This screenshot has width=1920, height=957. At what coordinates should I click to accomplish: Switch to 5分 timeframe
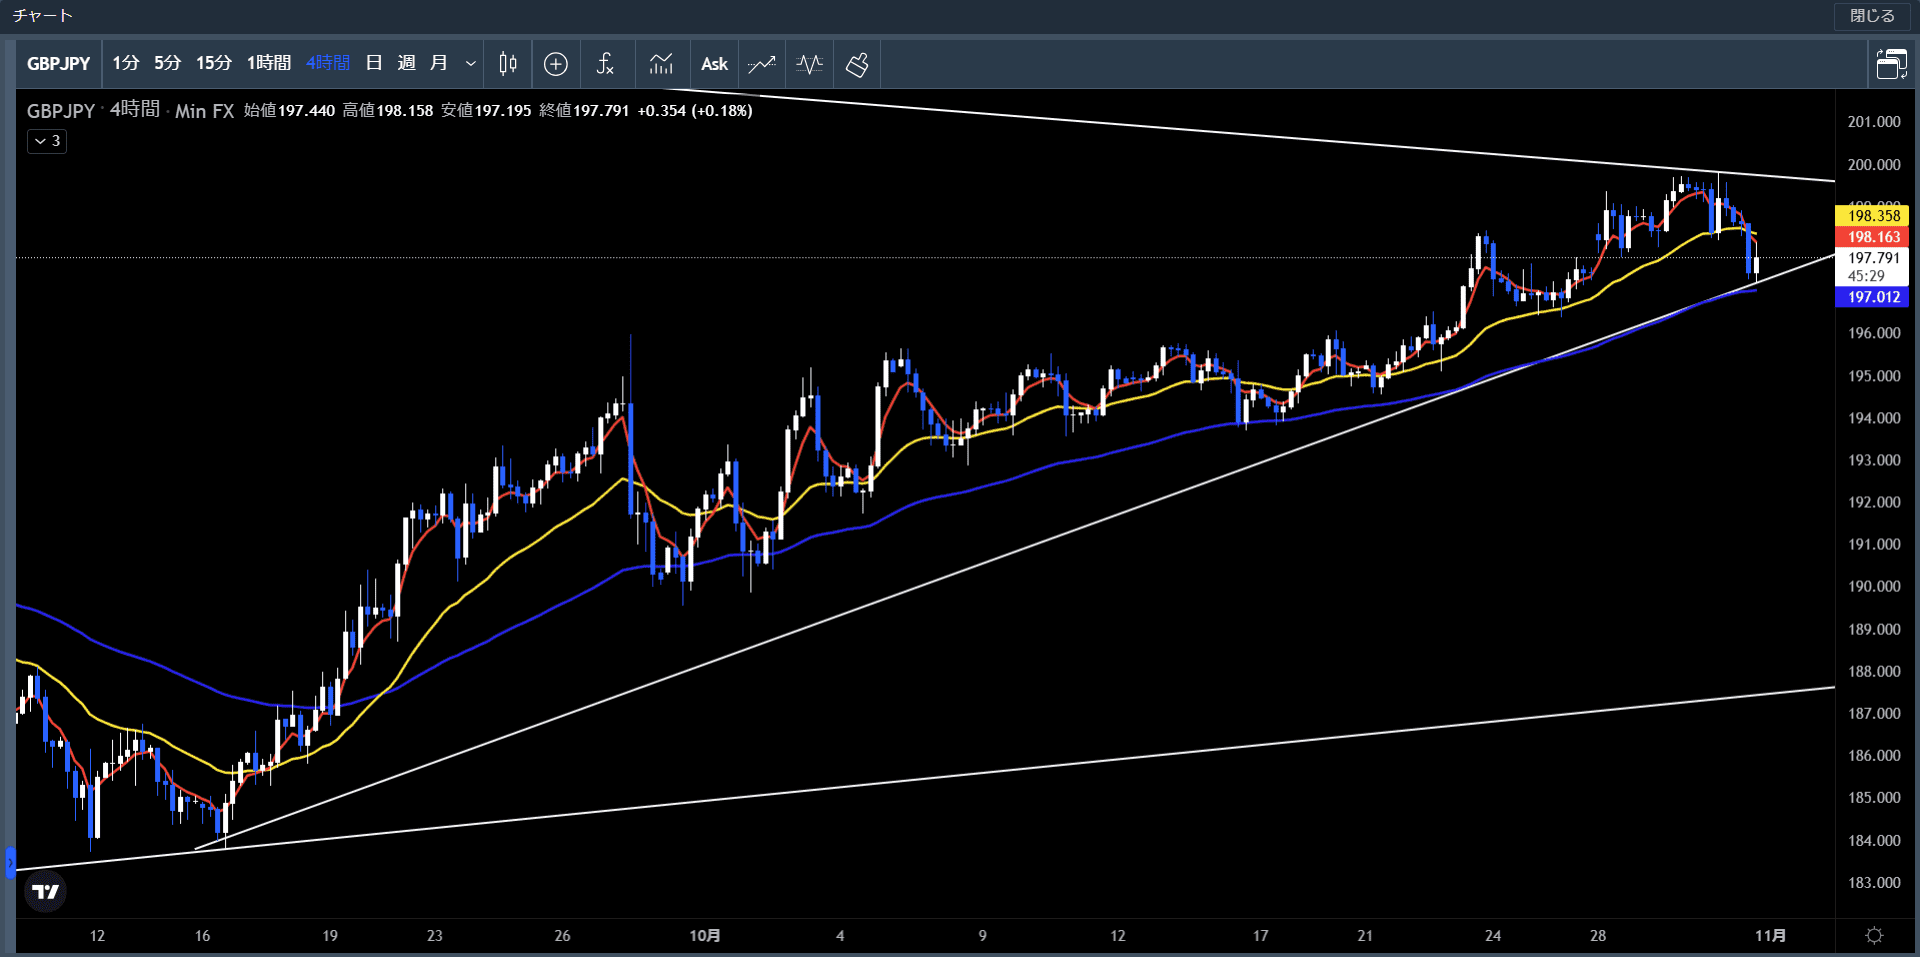pyautogui.click(x=167, y=64)
